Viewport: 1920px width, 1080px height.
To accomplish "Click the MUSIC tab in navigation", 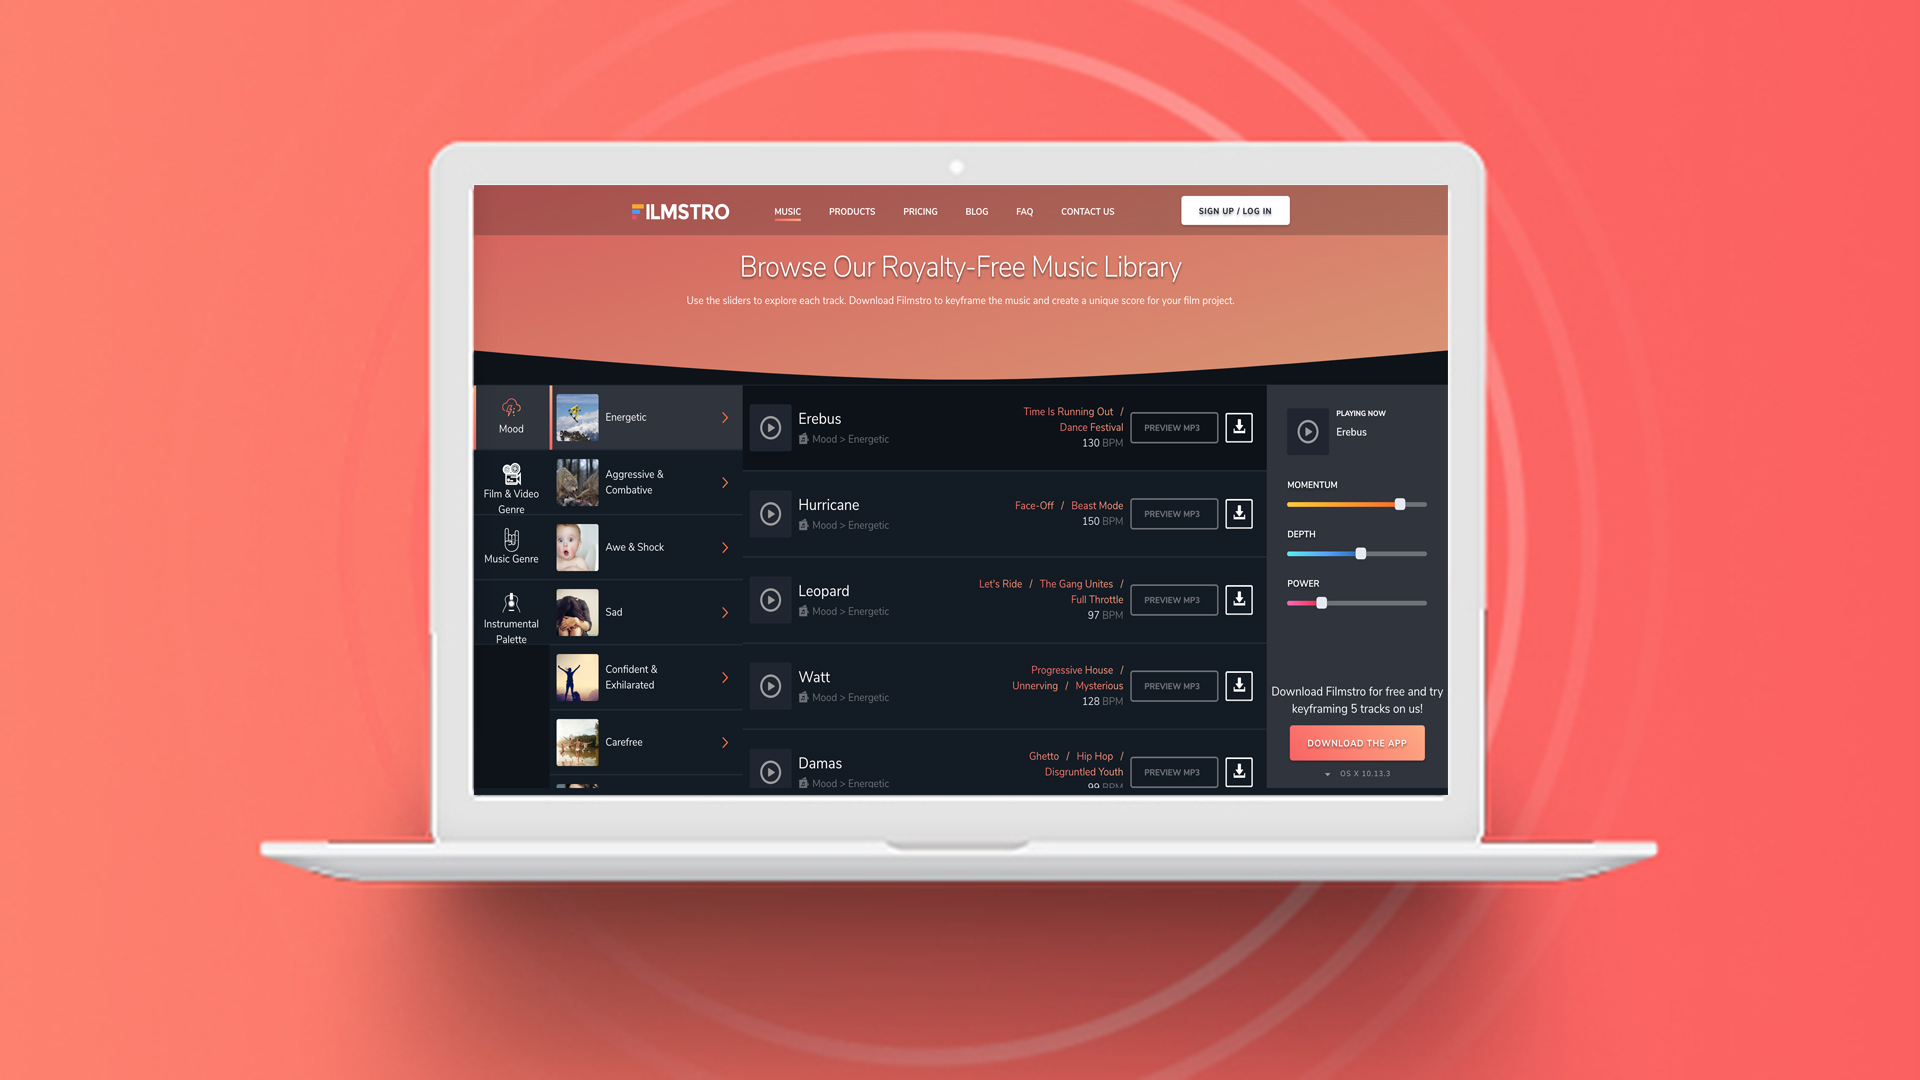I will point(787,211).
